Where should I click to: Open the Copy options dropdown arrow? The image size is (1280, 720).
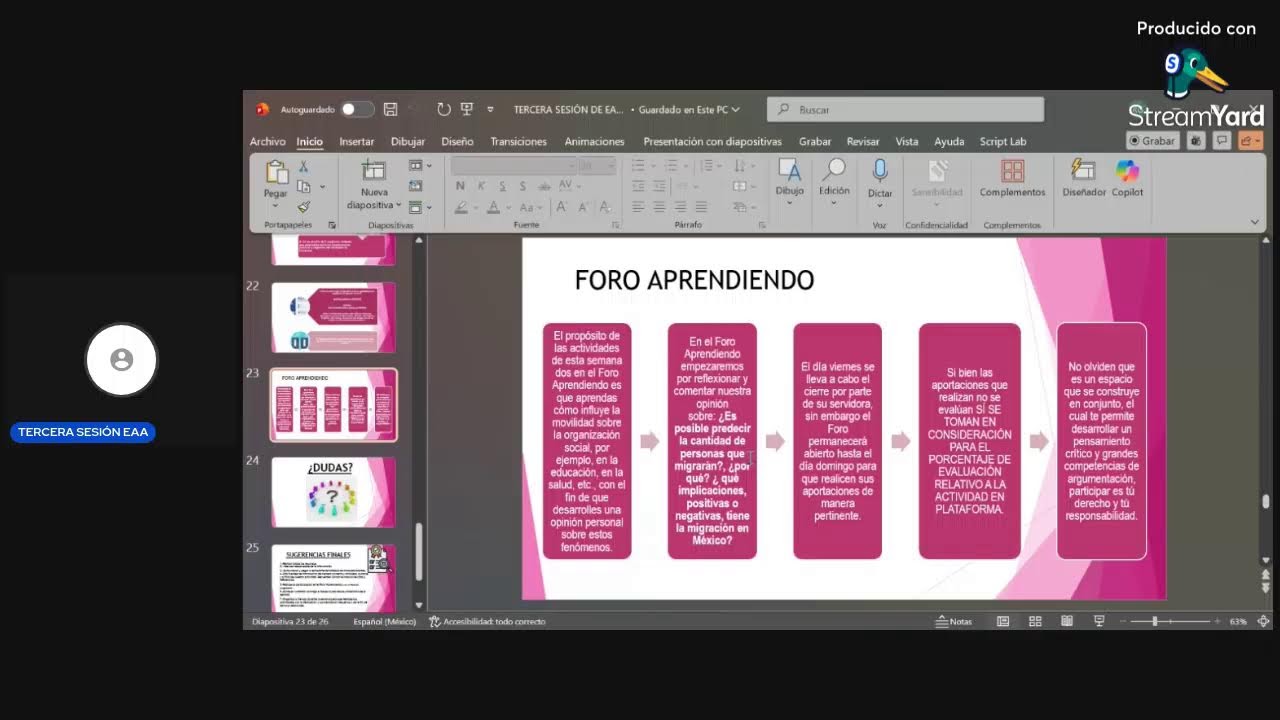(322, 187)
